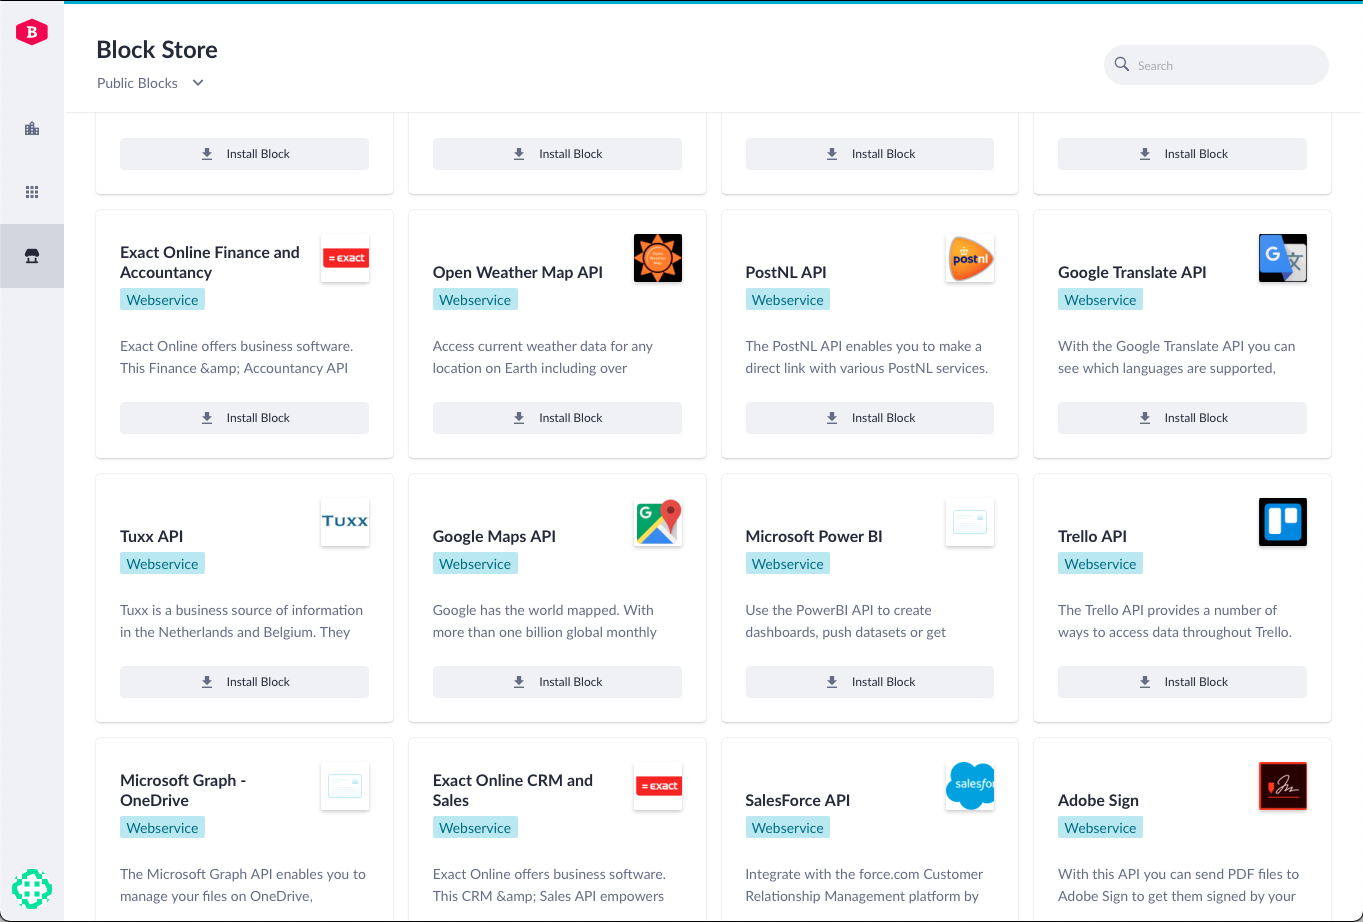The height and width of the screenshot is (922, 1363).
Task: Open the Exact Online CRM and Sales card
Action: [x=513, y=790]
